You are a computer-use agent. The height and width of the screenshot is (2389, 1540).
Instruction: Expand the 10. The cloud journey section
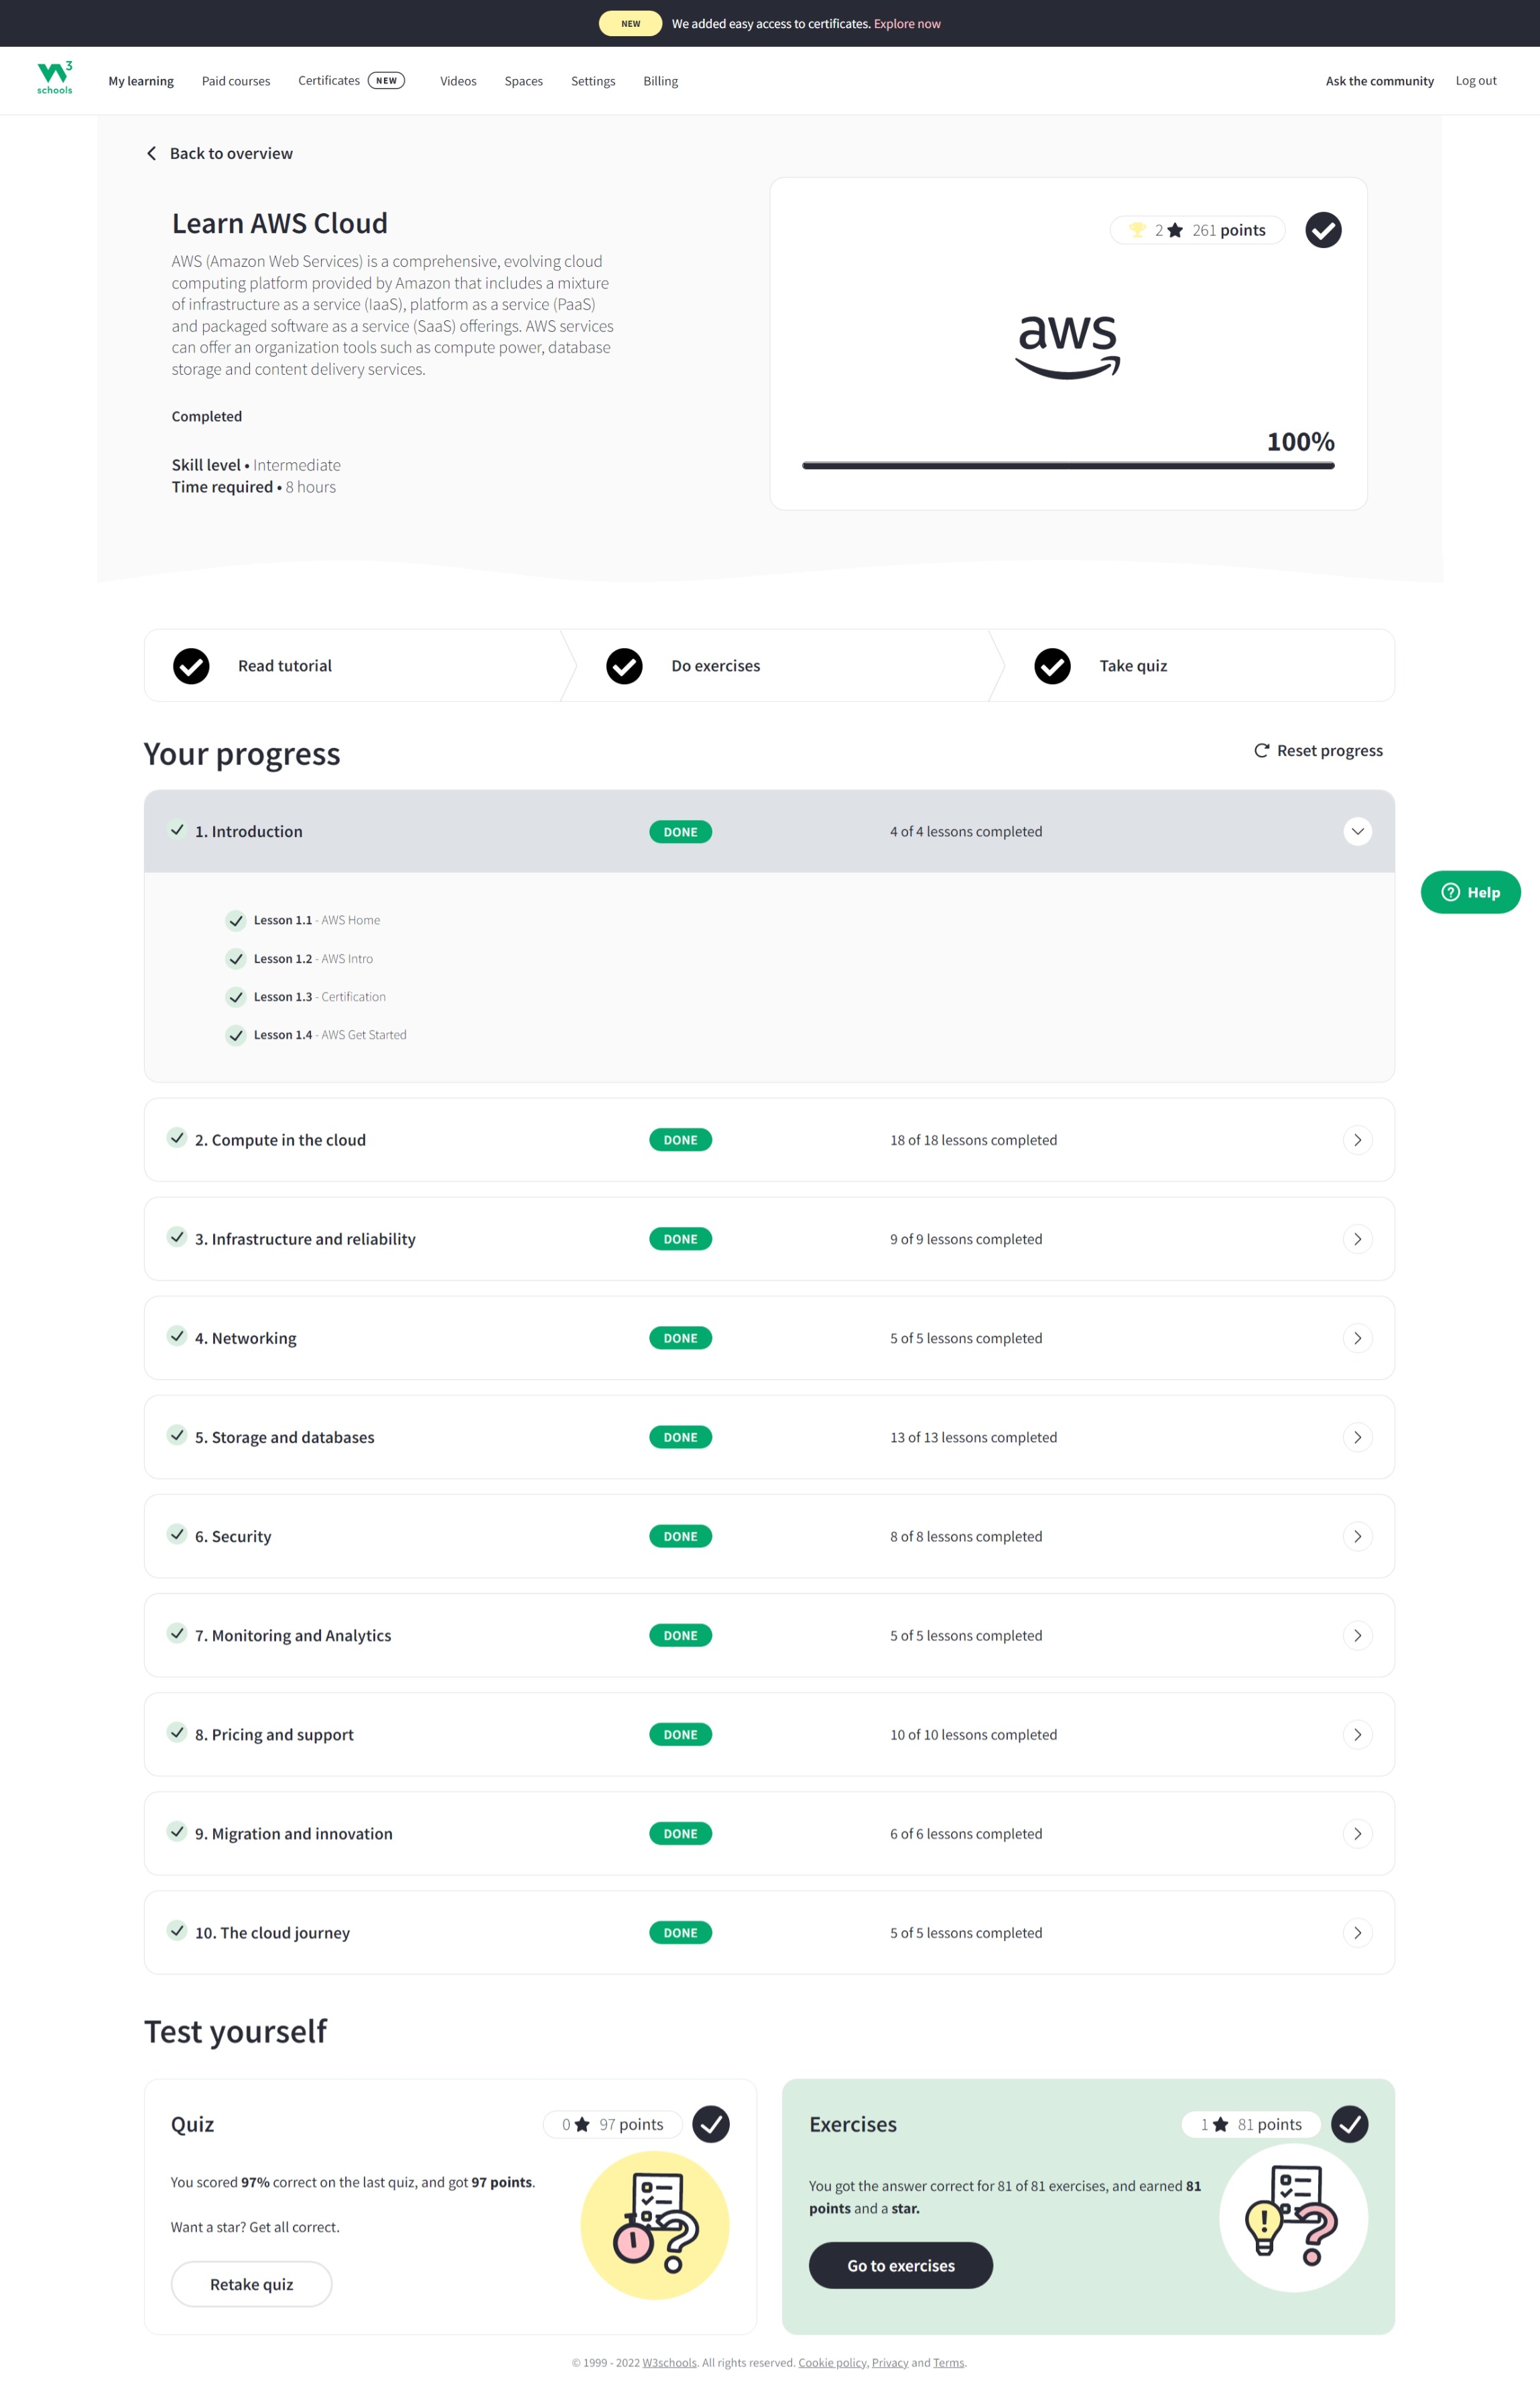[1357, 1932]
